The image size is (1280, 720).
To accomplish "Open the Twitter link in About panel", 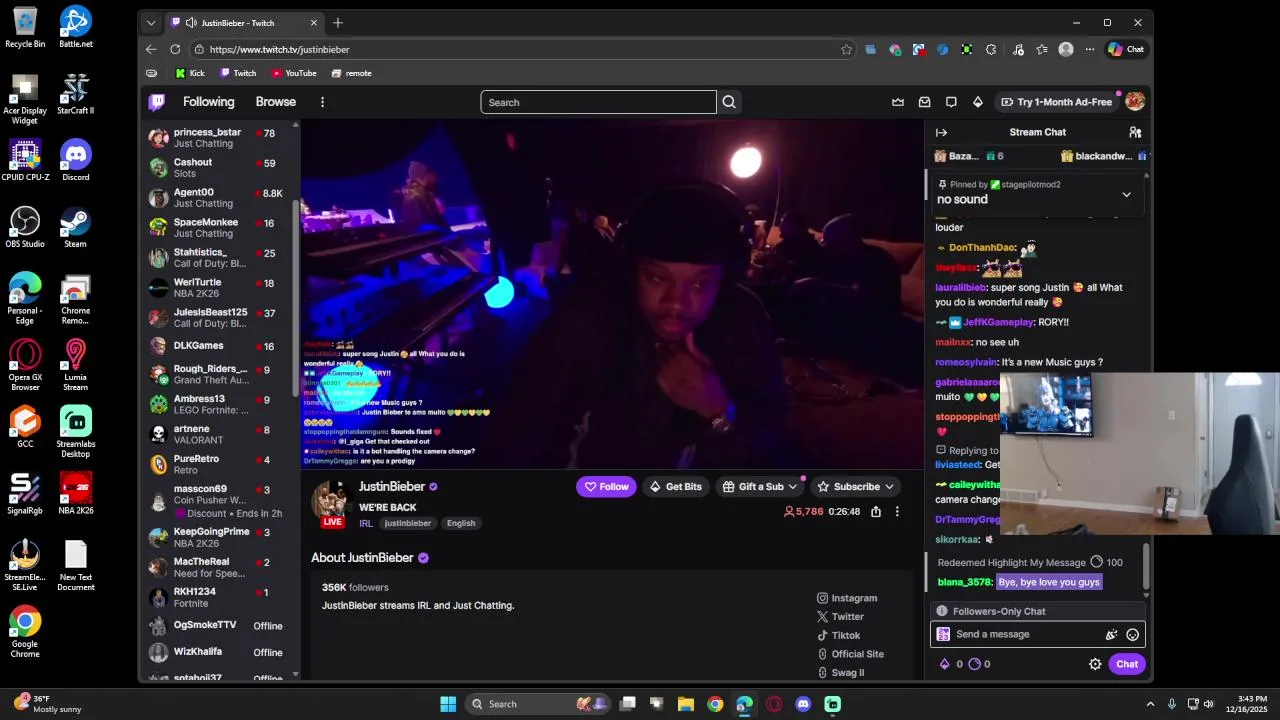I will click(840, 617).
